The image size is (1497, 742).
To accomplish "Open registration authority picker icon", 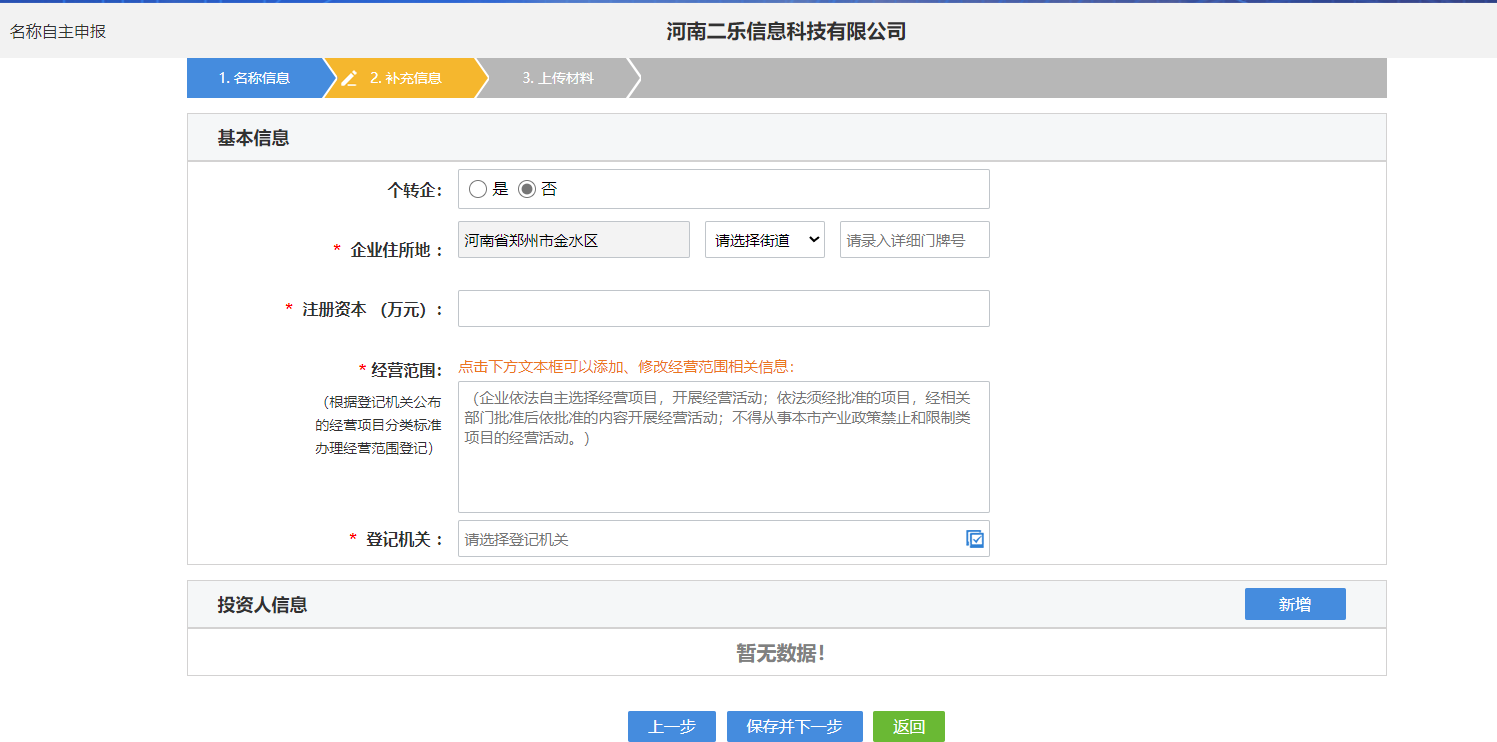I will [x=975, y=539].
